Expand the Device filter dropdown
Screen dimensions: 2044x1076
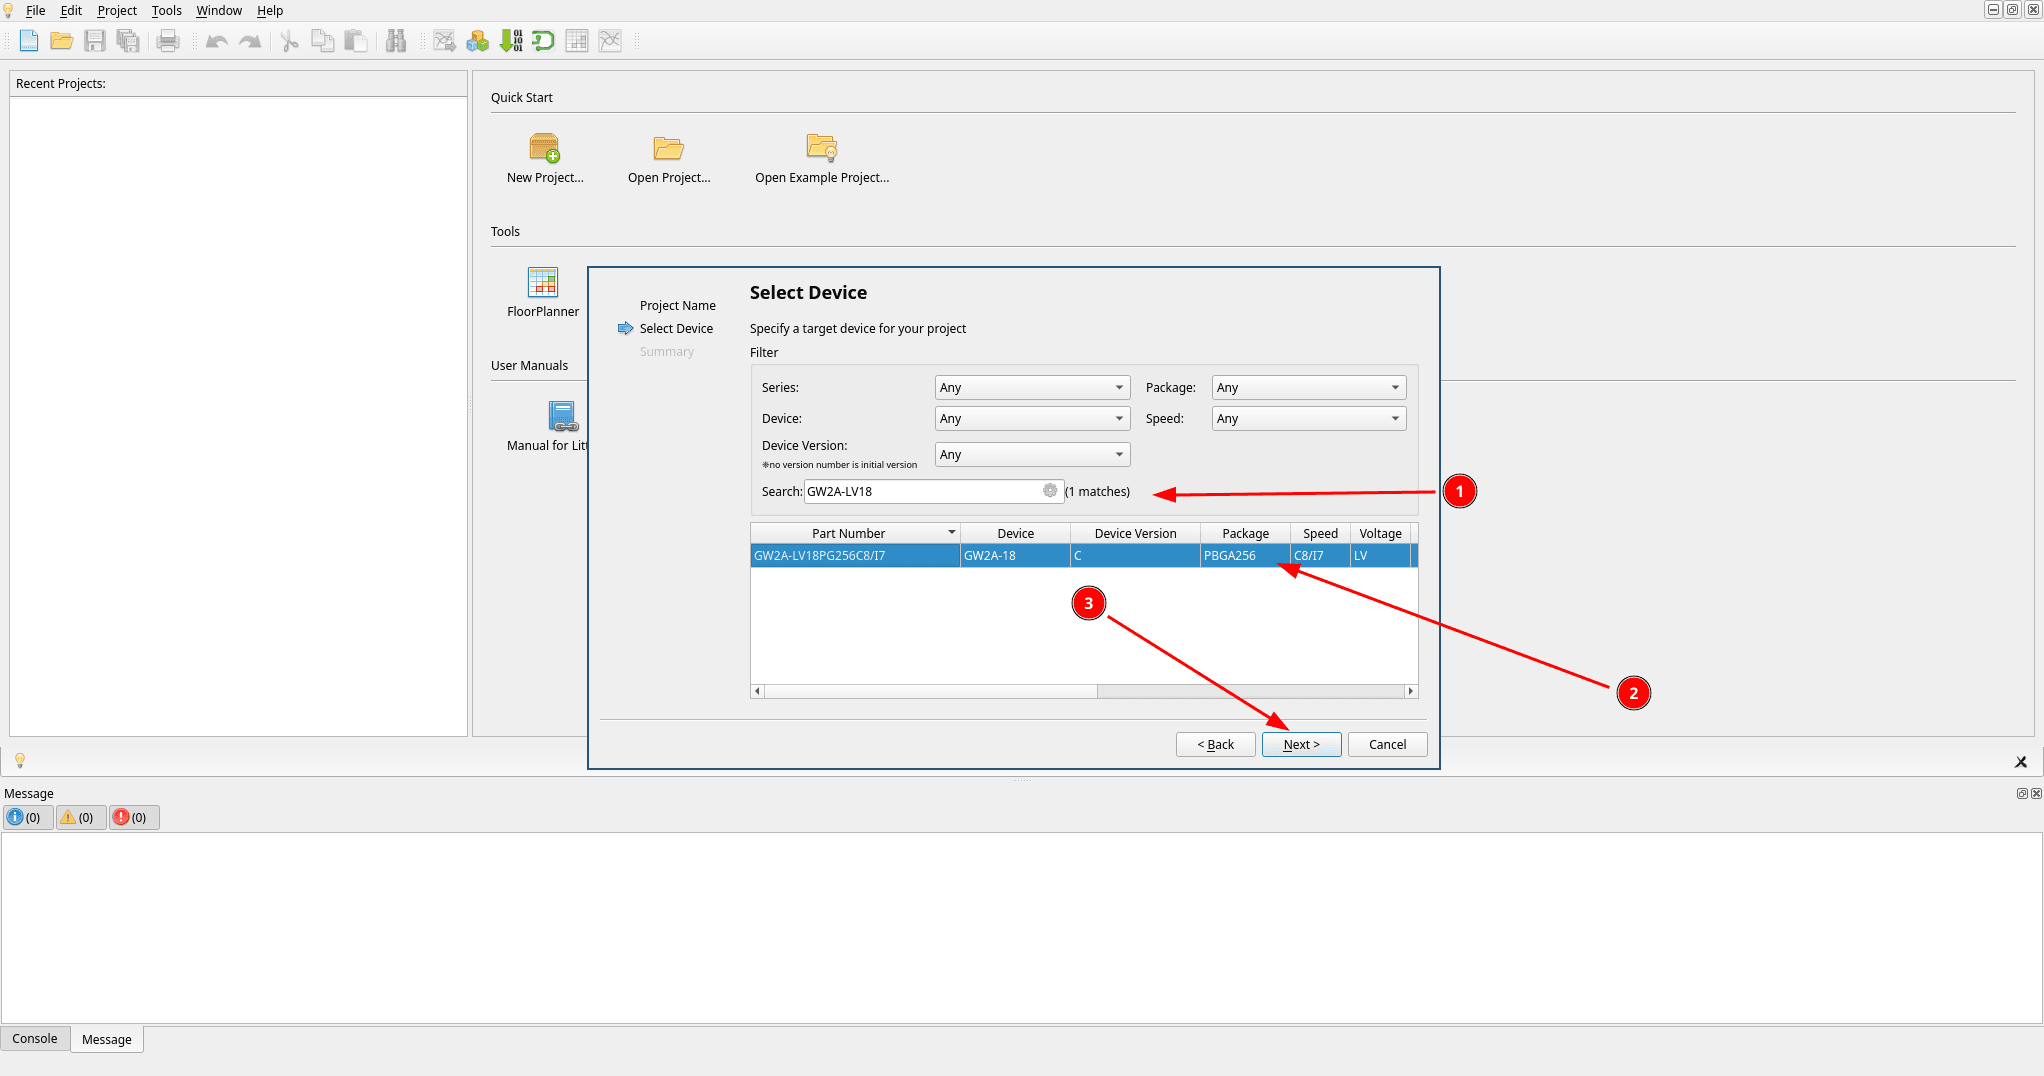(1032, 418)
